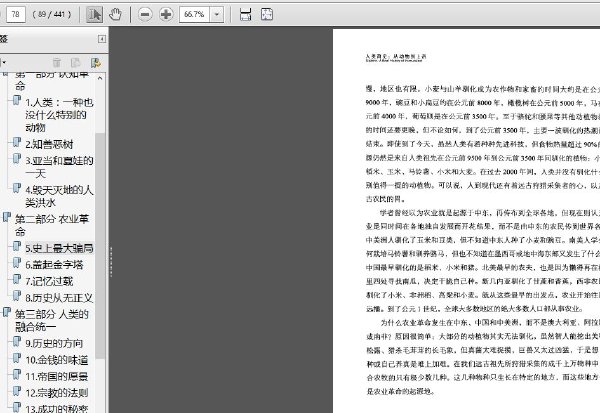Open bookmark 9.历史的方向

click(54, 343)
